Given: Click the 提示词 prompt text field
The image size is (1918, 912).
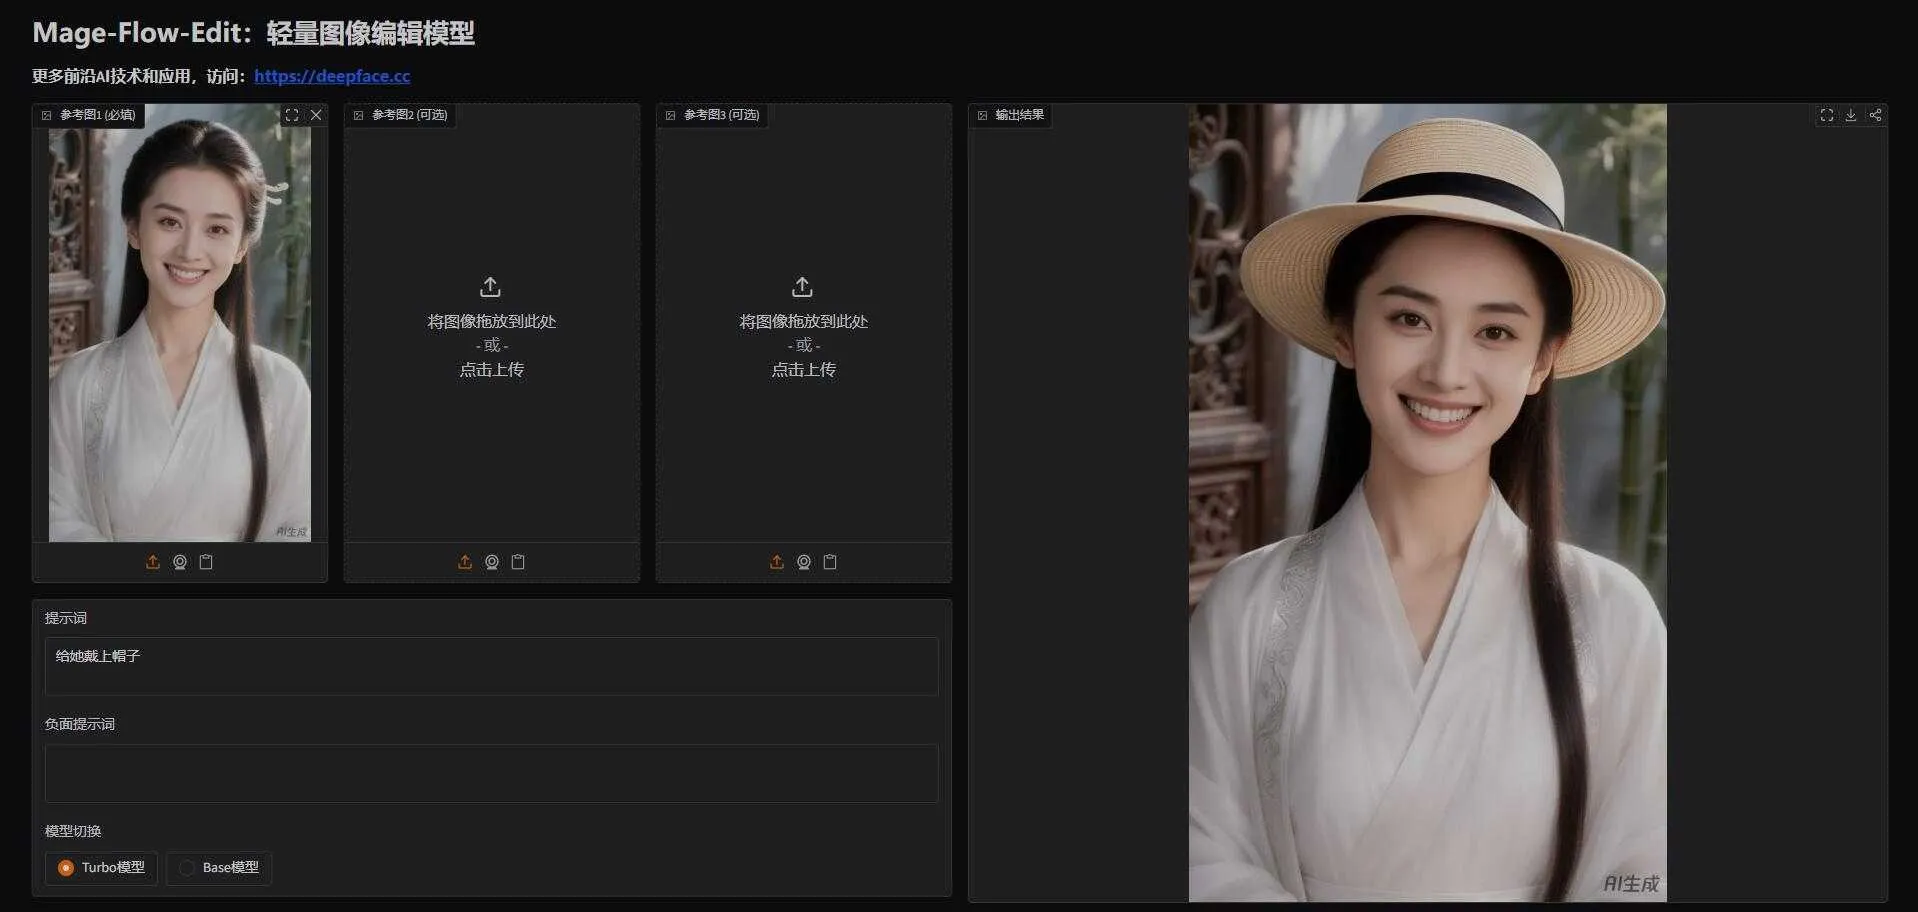Looking at the screenshot, I should (x=491, y=666).
